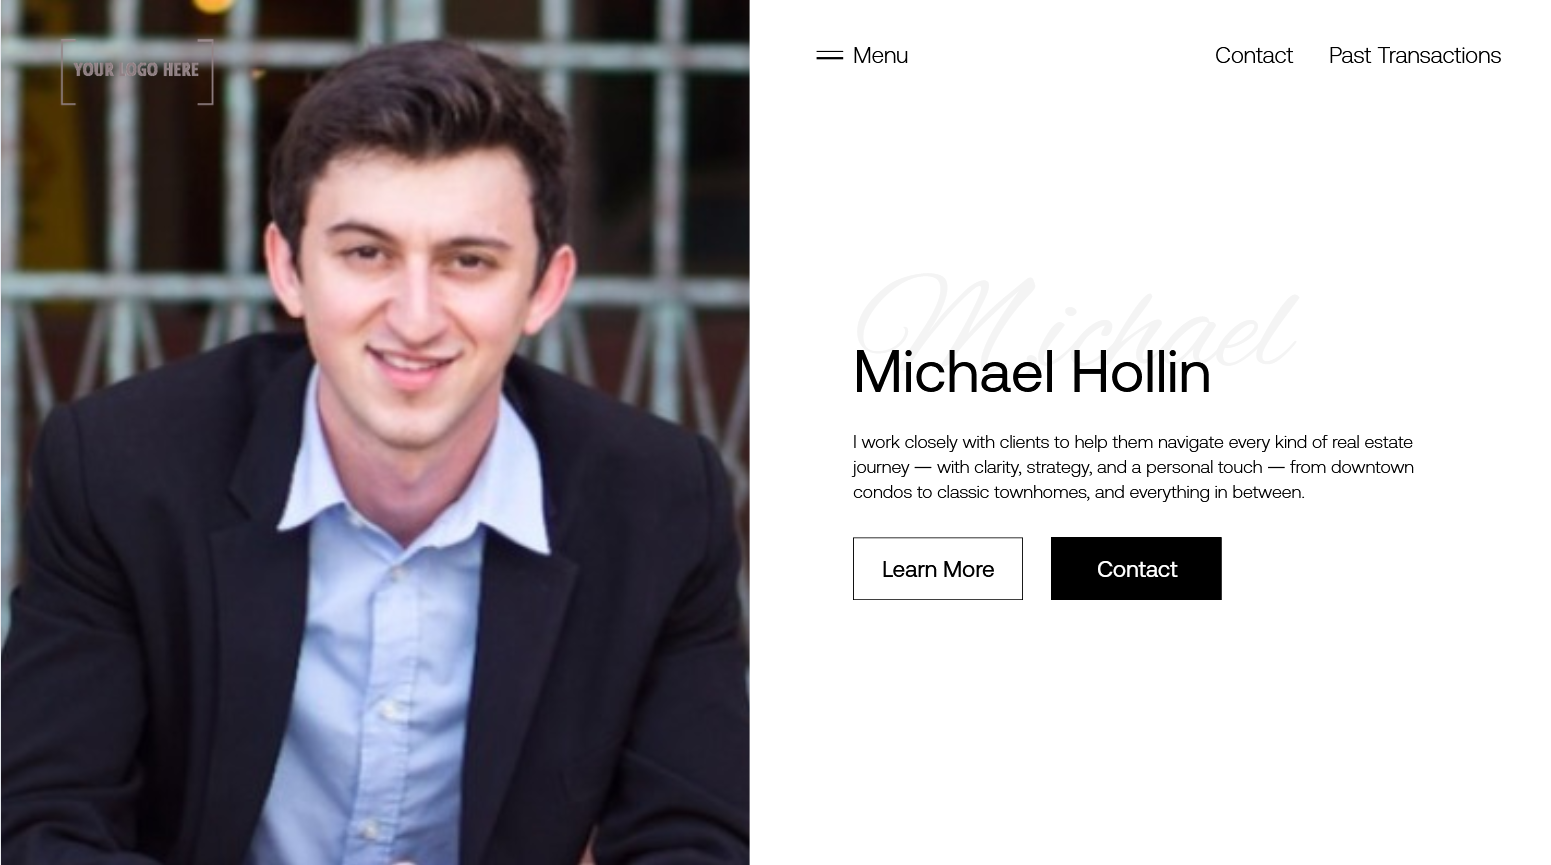
Task: Click the black Contact button
Action: point(1136,569)
